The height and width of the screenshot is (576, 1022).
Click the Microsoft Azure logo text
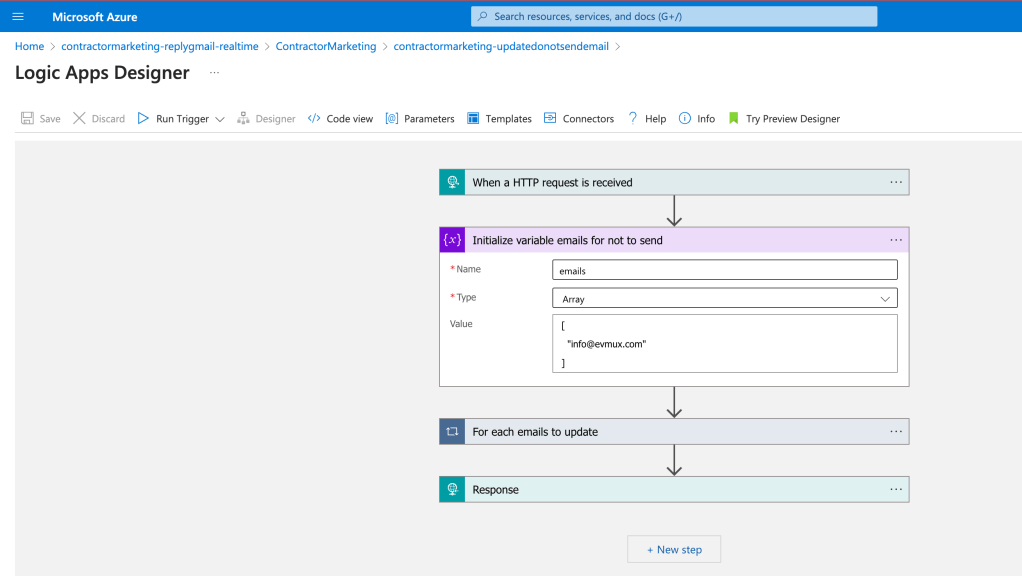coord(95,17)
